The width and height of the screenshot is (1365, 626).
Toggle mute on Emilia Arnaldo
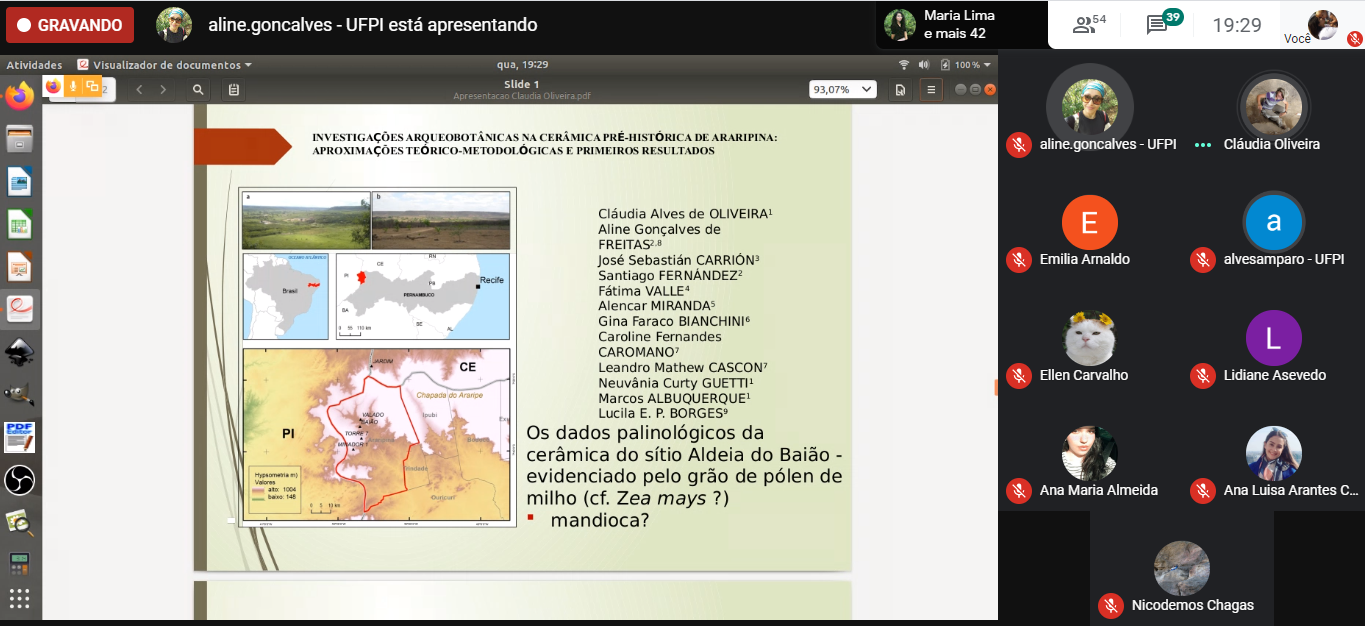tap(1018, 259)
